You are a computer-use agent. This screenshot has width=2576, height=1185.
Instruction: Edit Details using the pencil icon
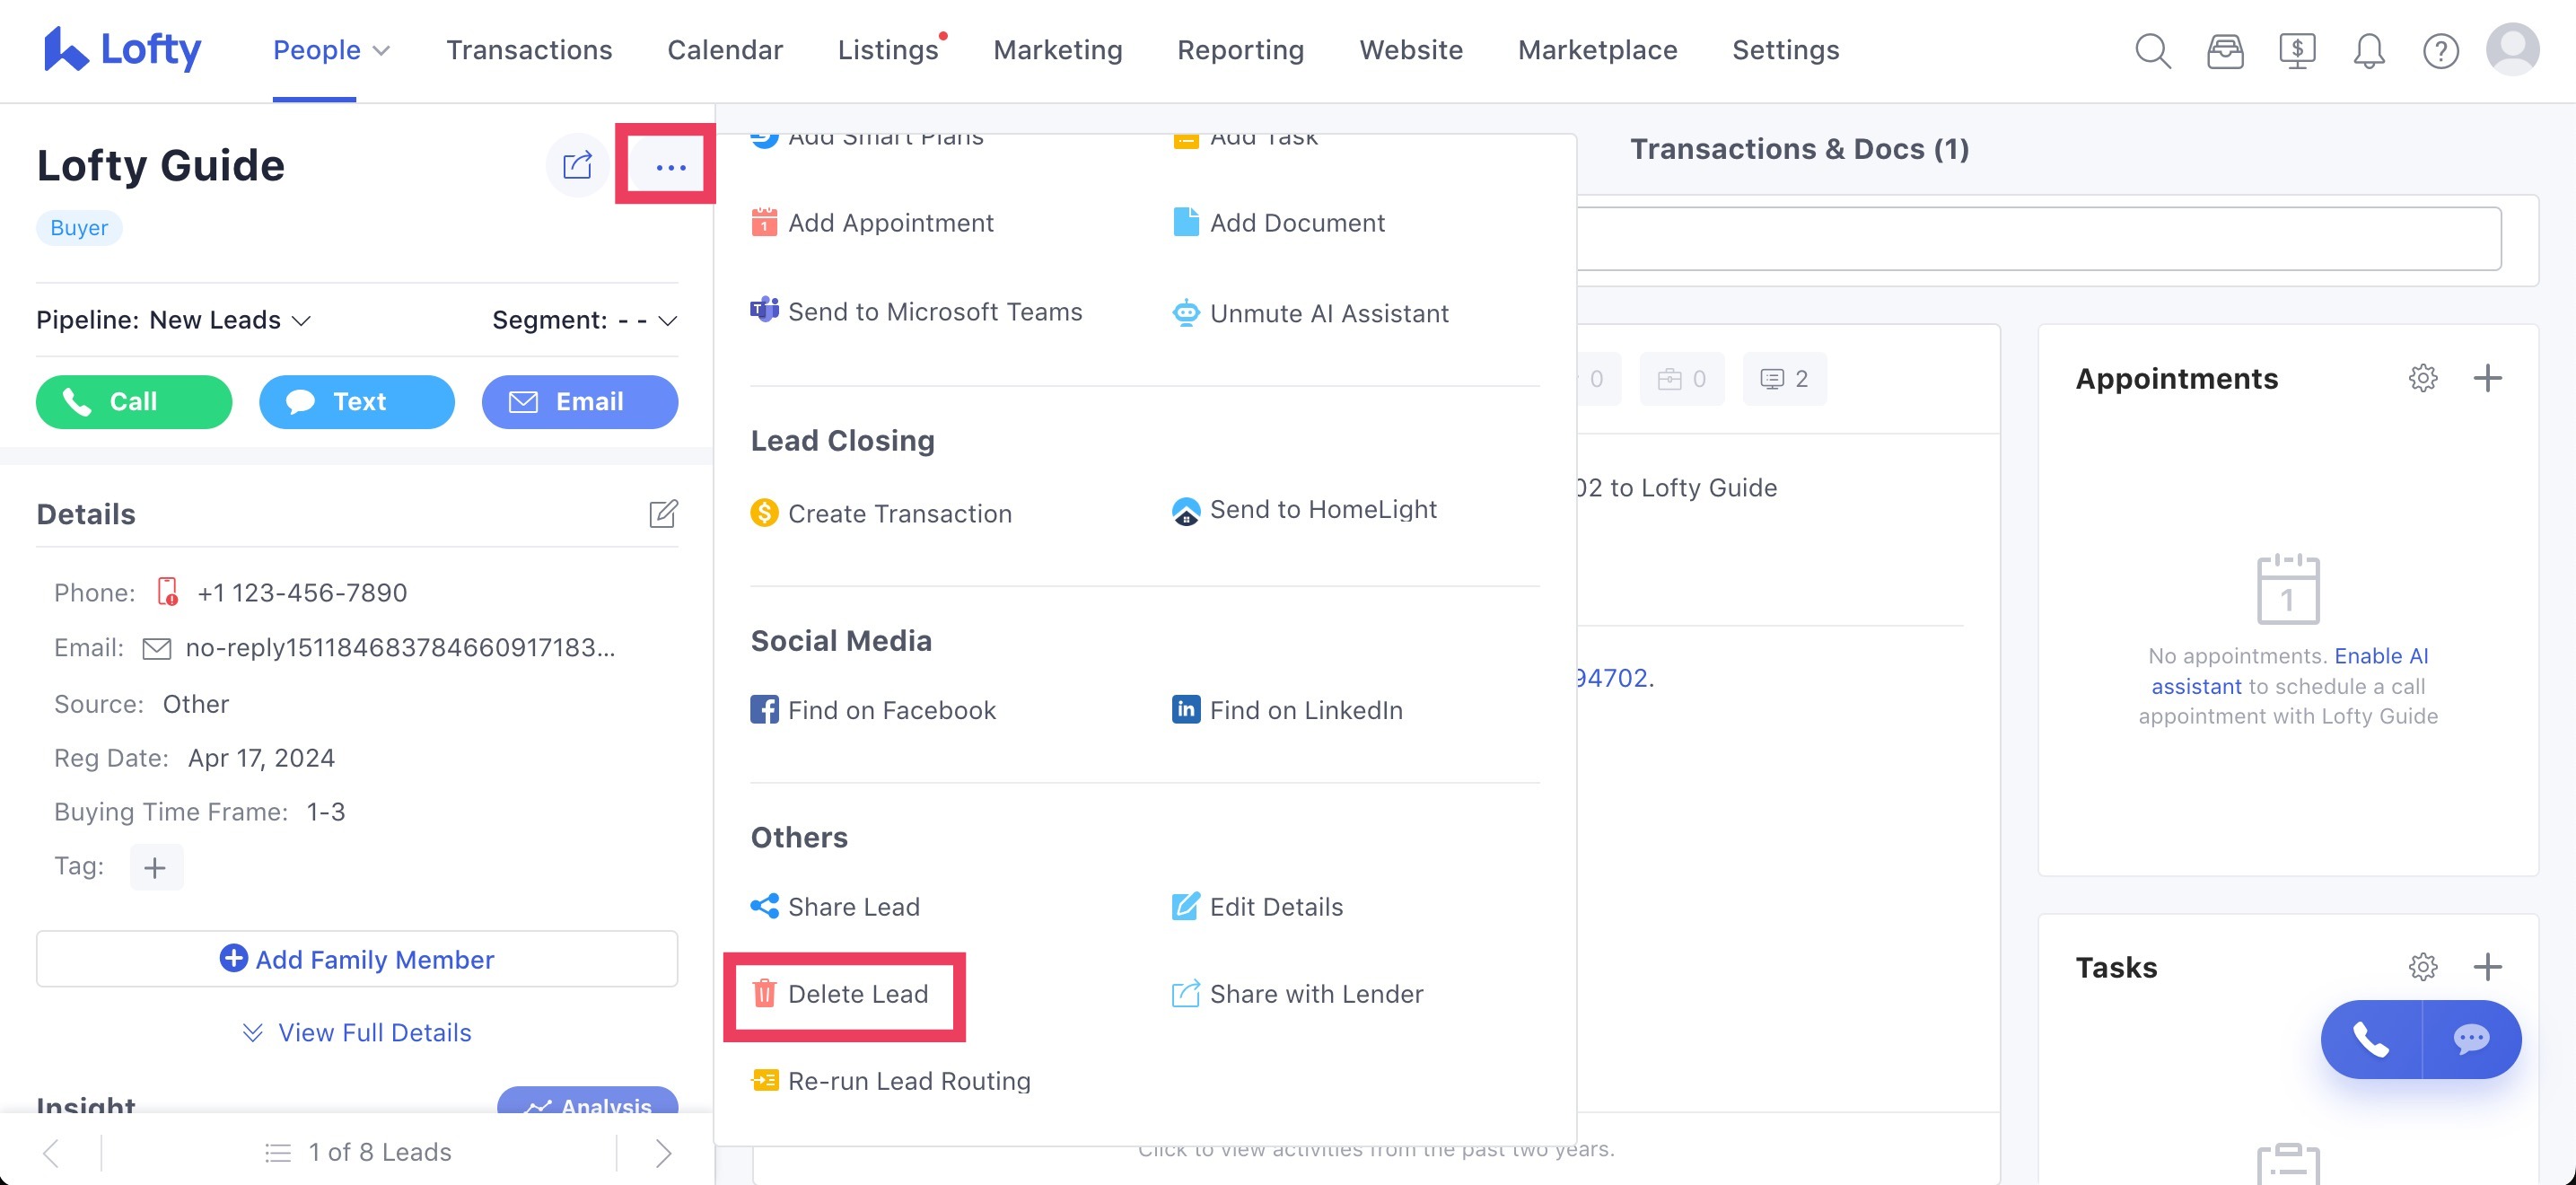[663, 514]
